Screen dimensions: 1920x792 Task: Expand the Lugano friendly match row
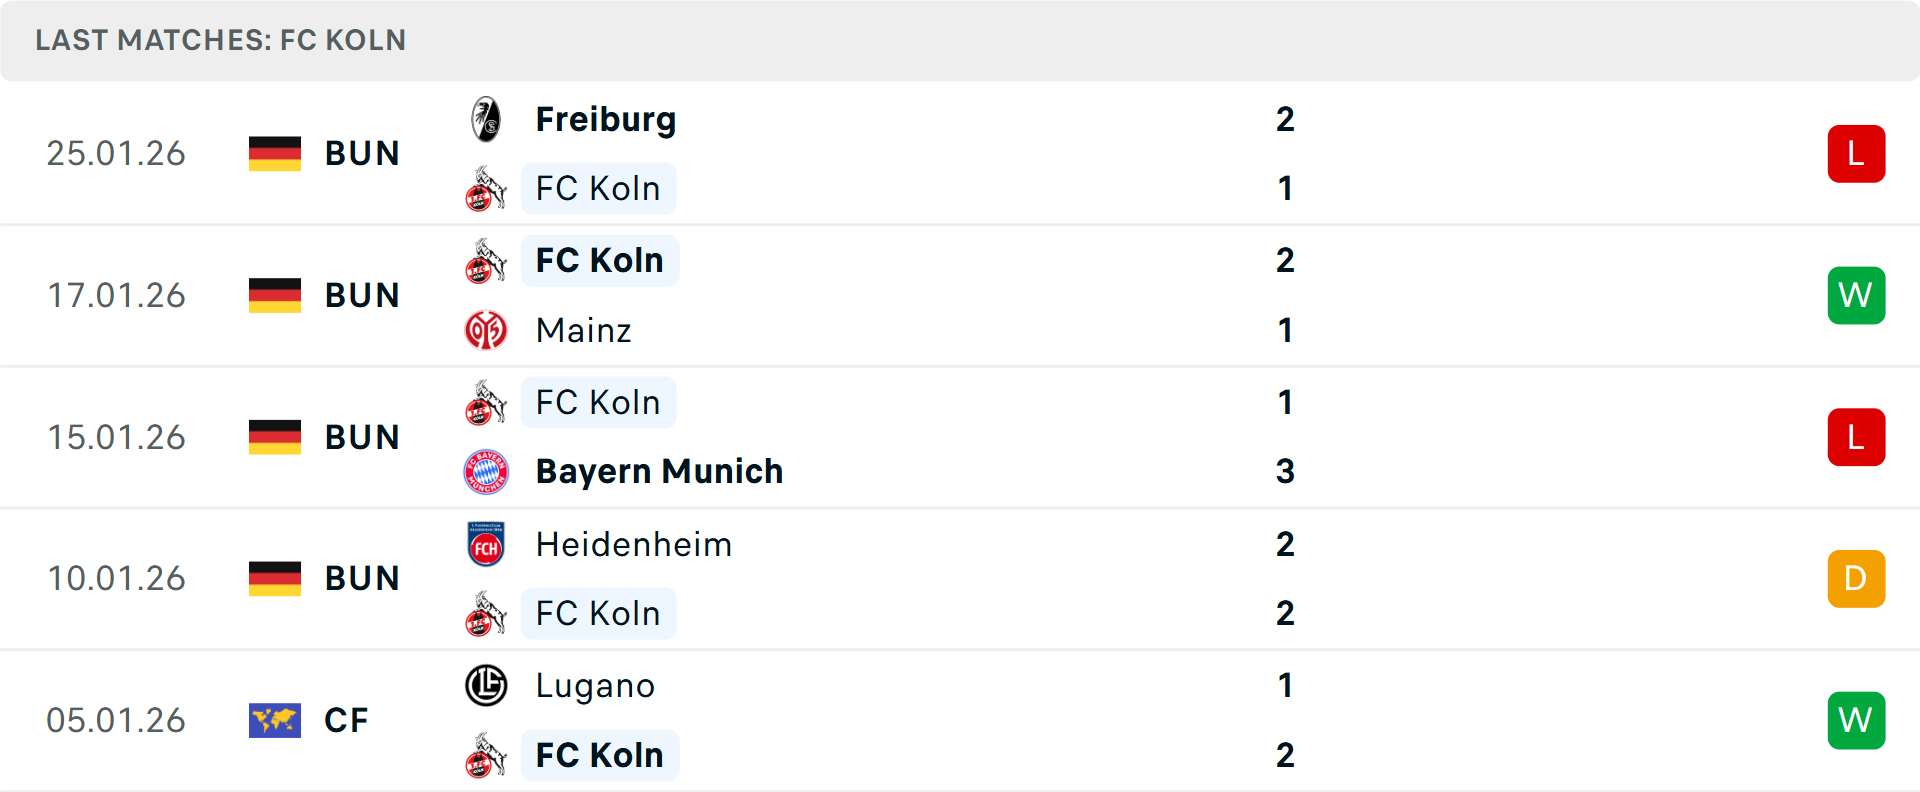[x=960, y=720]
